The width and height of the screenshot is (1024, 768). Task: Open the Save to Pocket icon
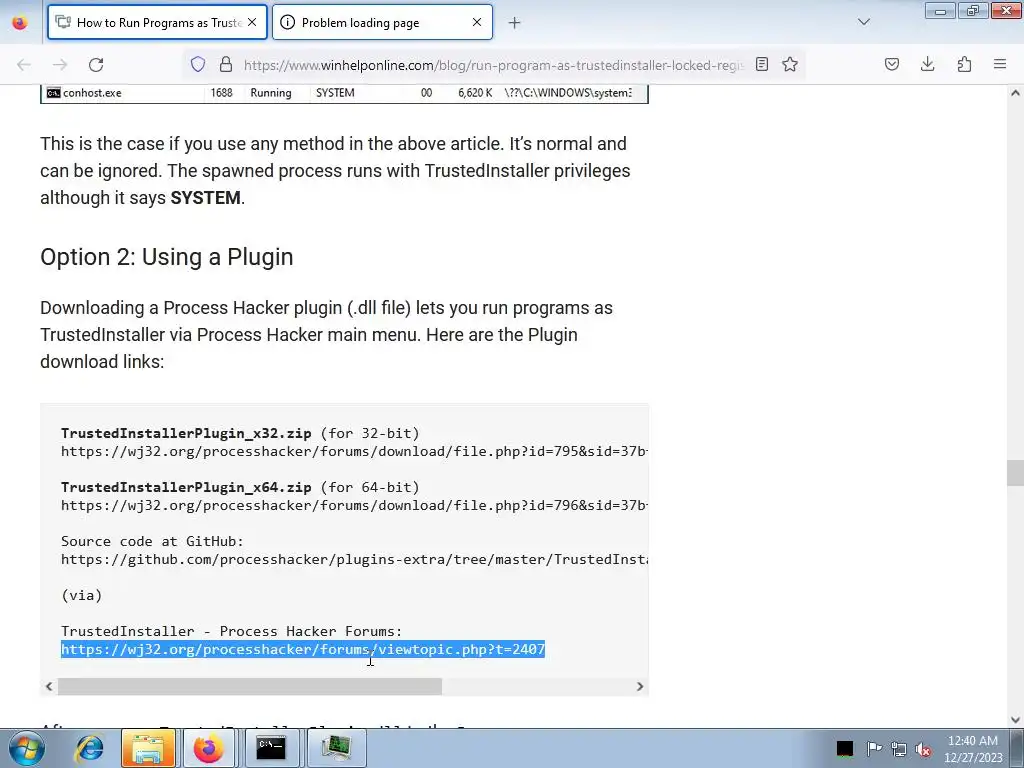[x=891, y=64]
